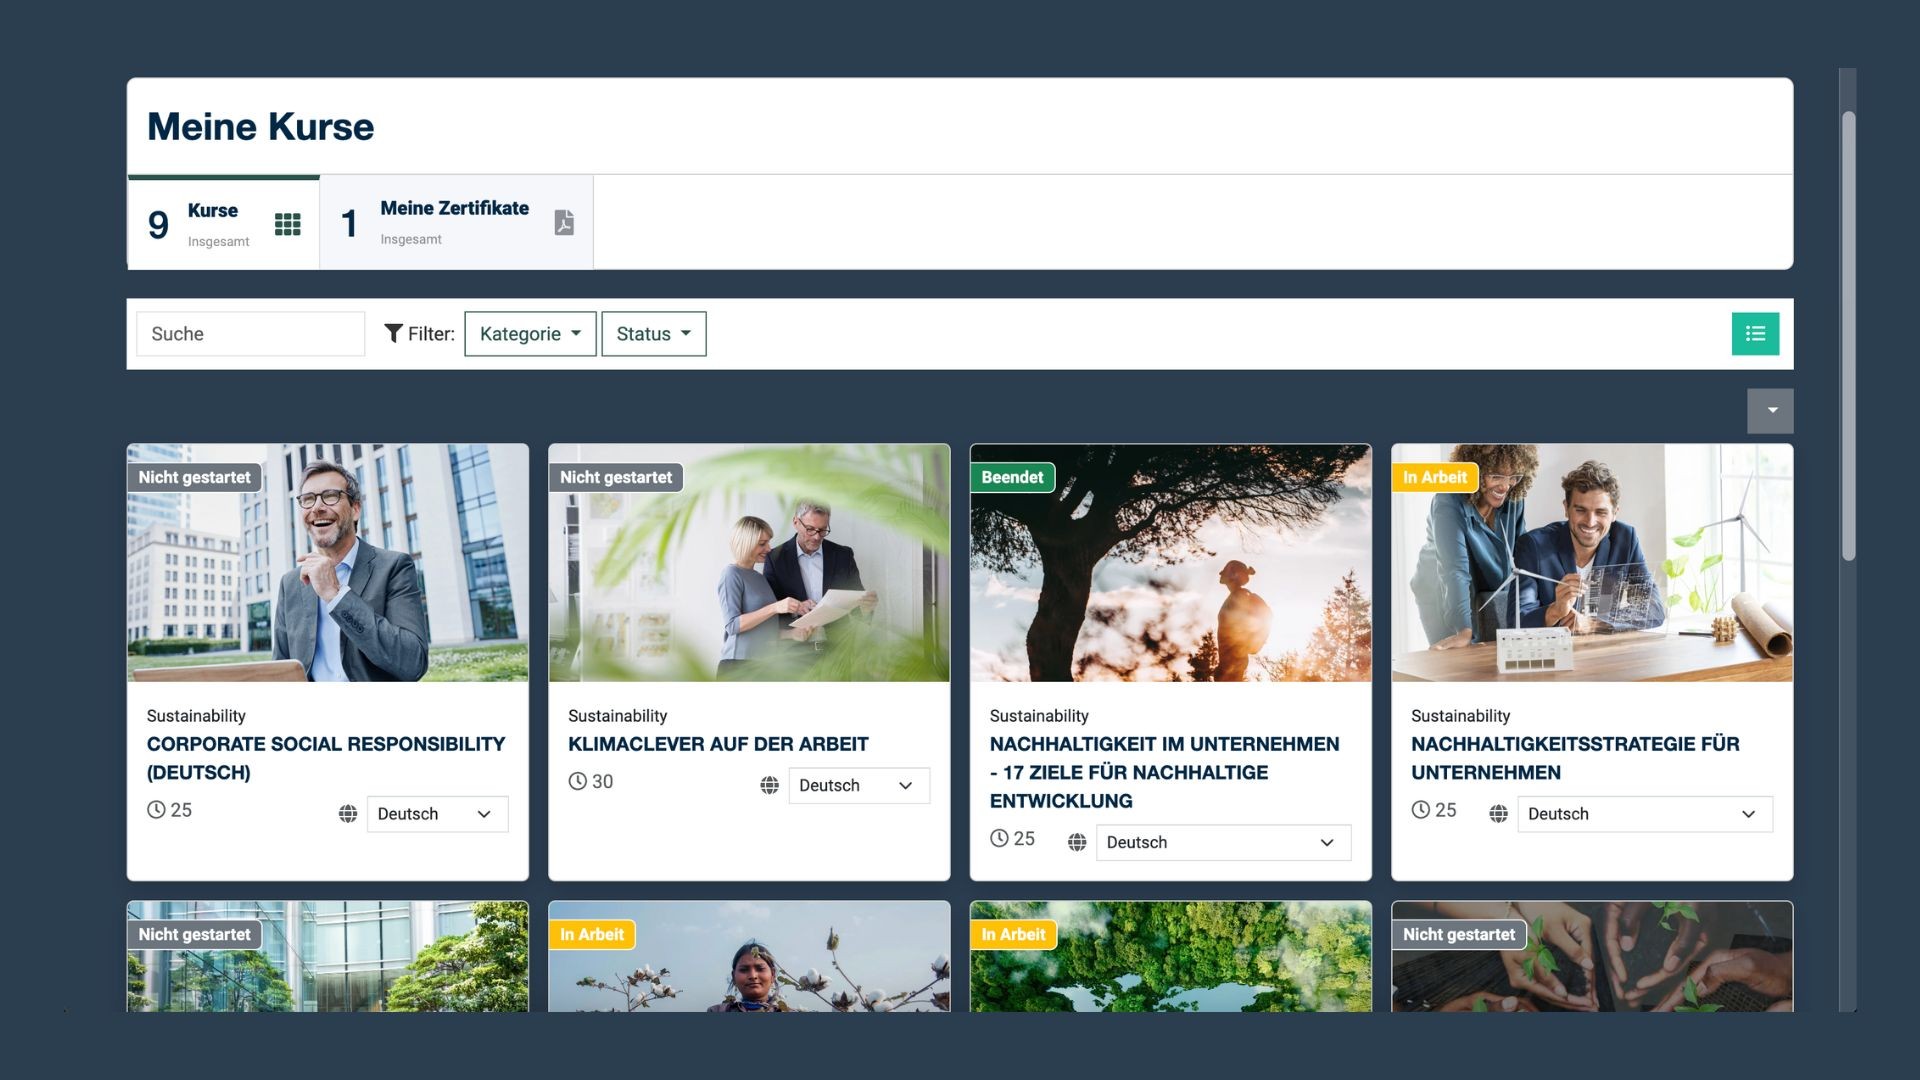Open language dropdown on Corporate Social Responsibility card
1920x1080 pixels.
click(x=437, y=814)
